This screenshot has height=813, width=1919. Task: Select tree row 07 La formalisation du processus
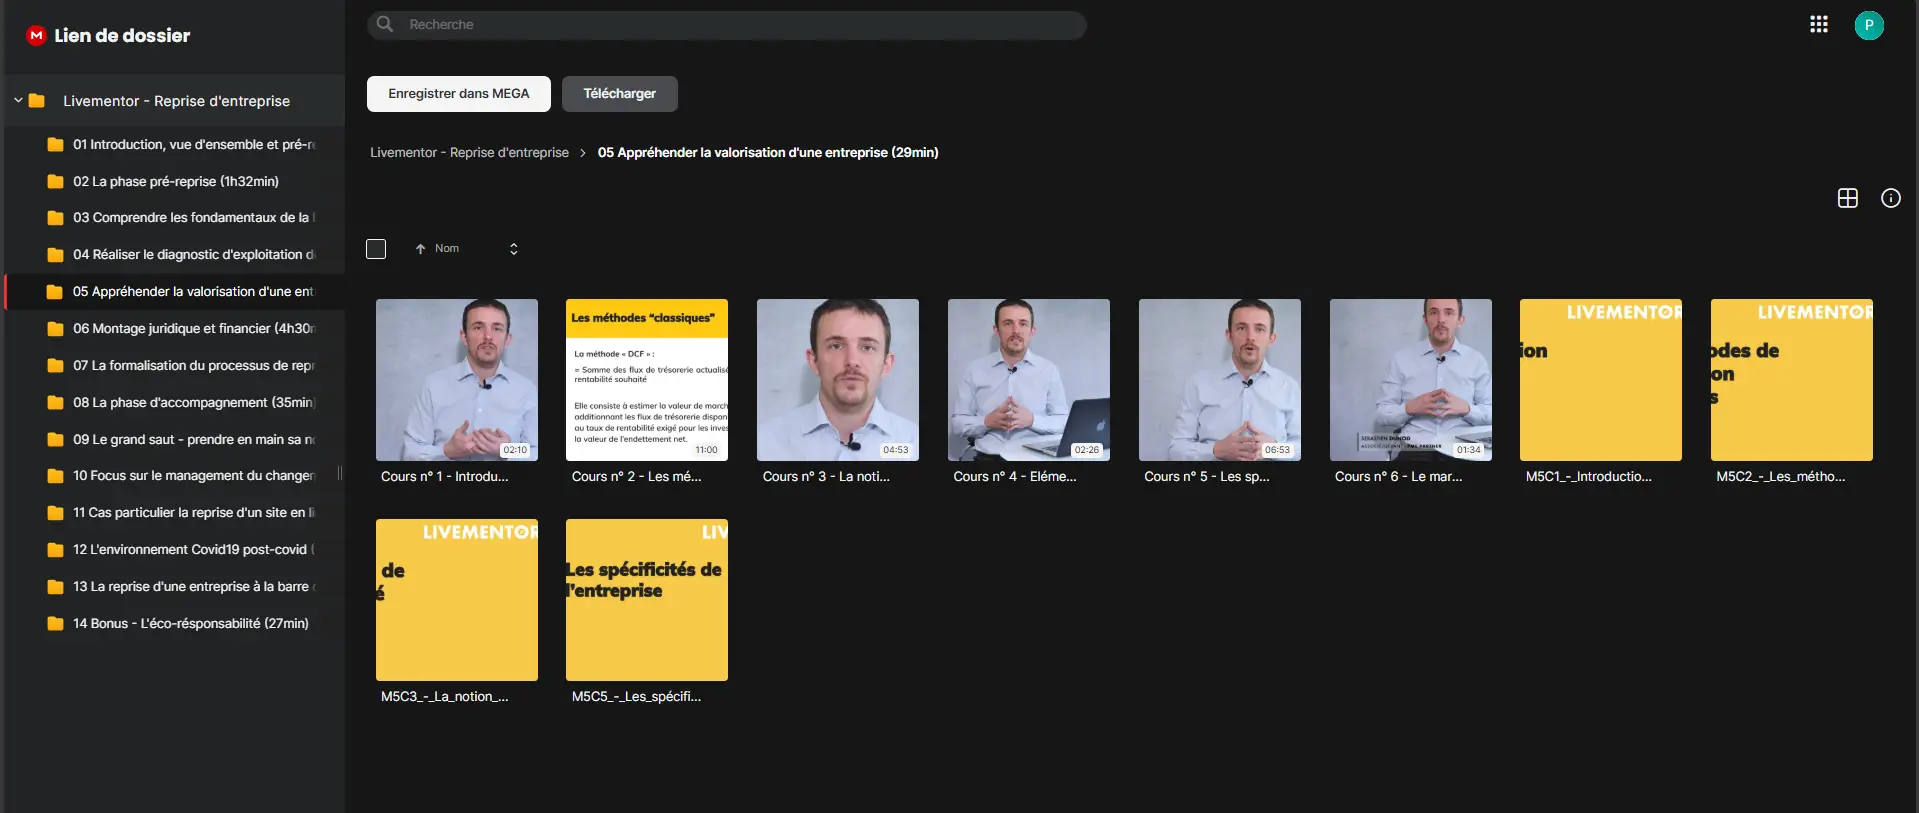click(x=175, y=366)
